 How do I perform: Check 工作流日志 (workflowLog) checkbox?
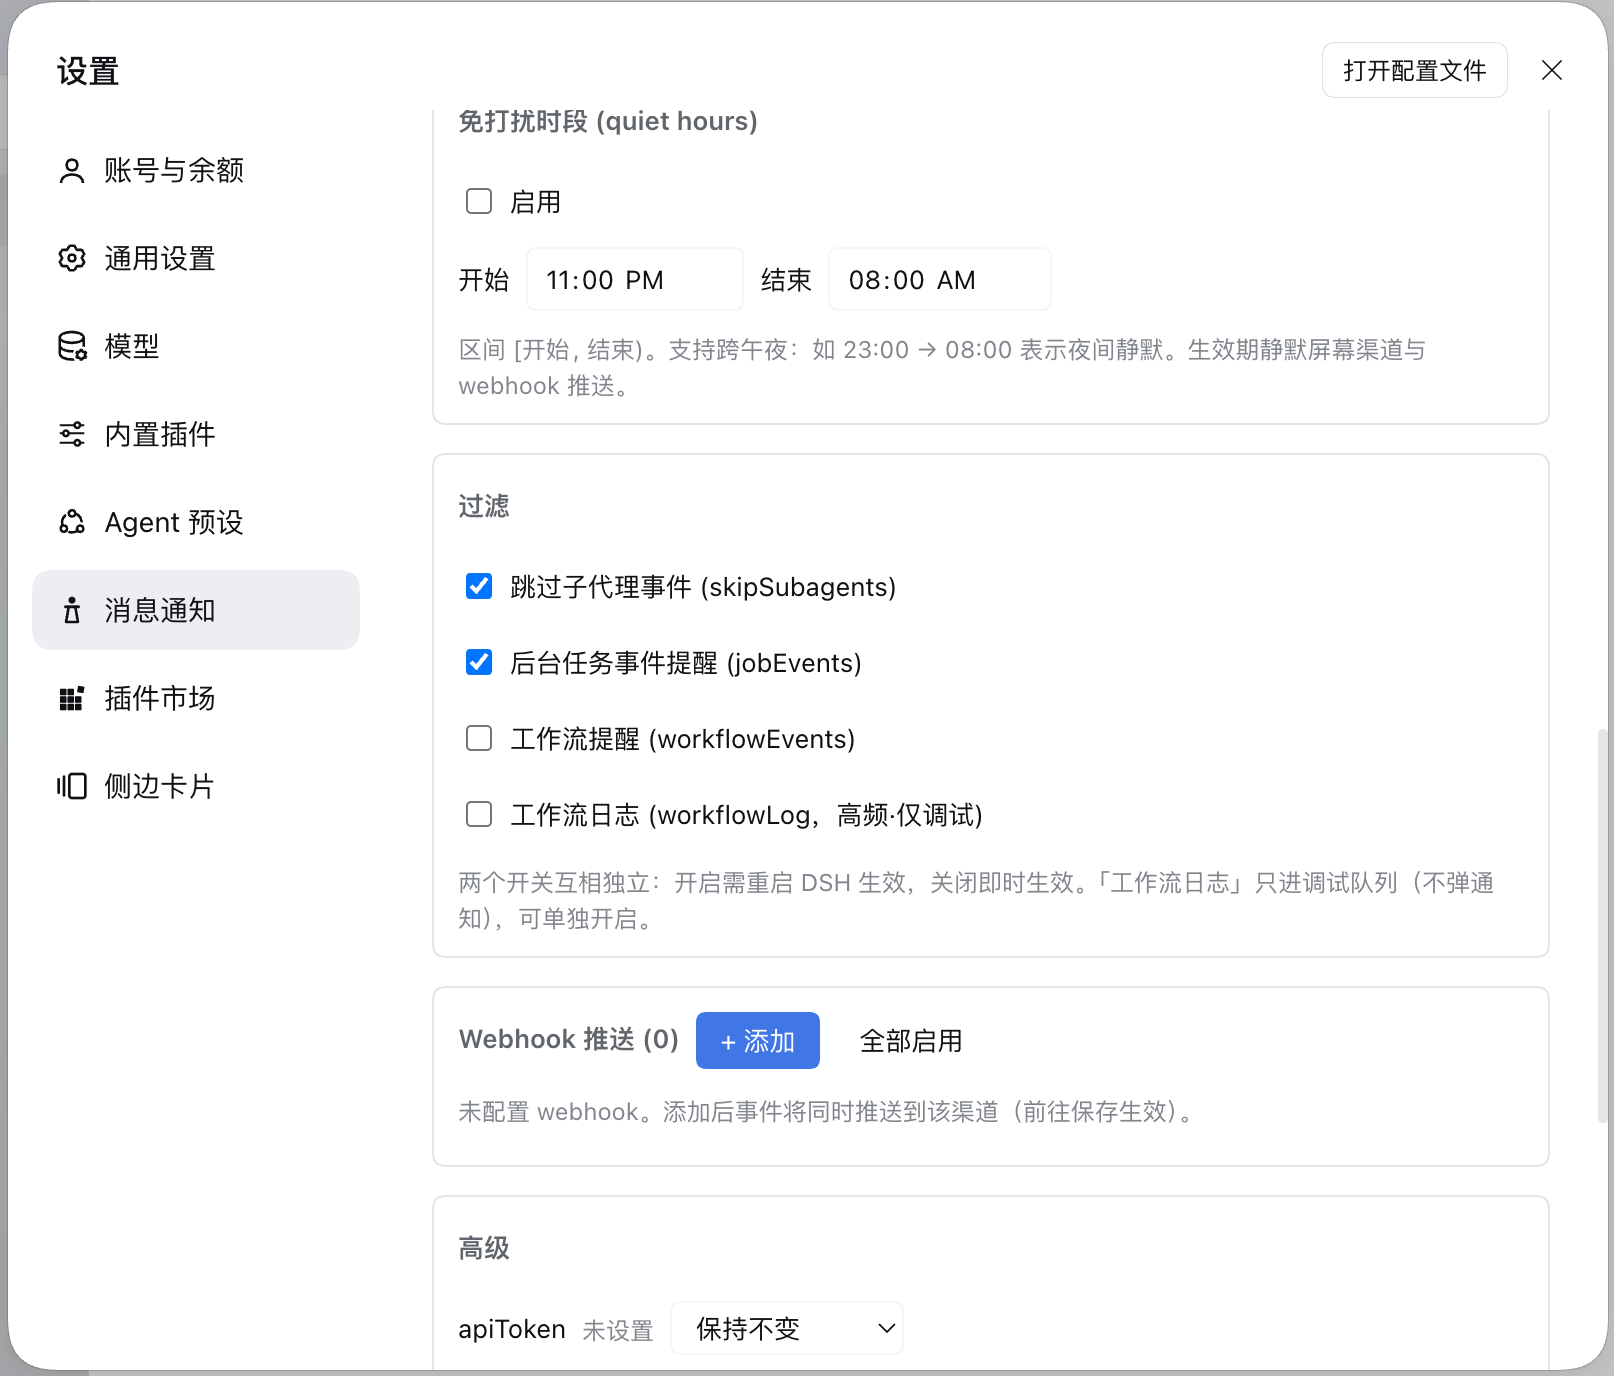point(479,815)
